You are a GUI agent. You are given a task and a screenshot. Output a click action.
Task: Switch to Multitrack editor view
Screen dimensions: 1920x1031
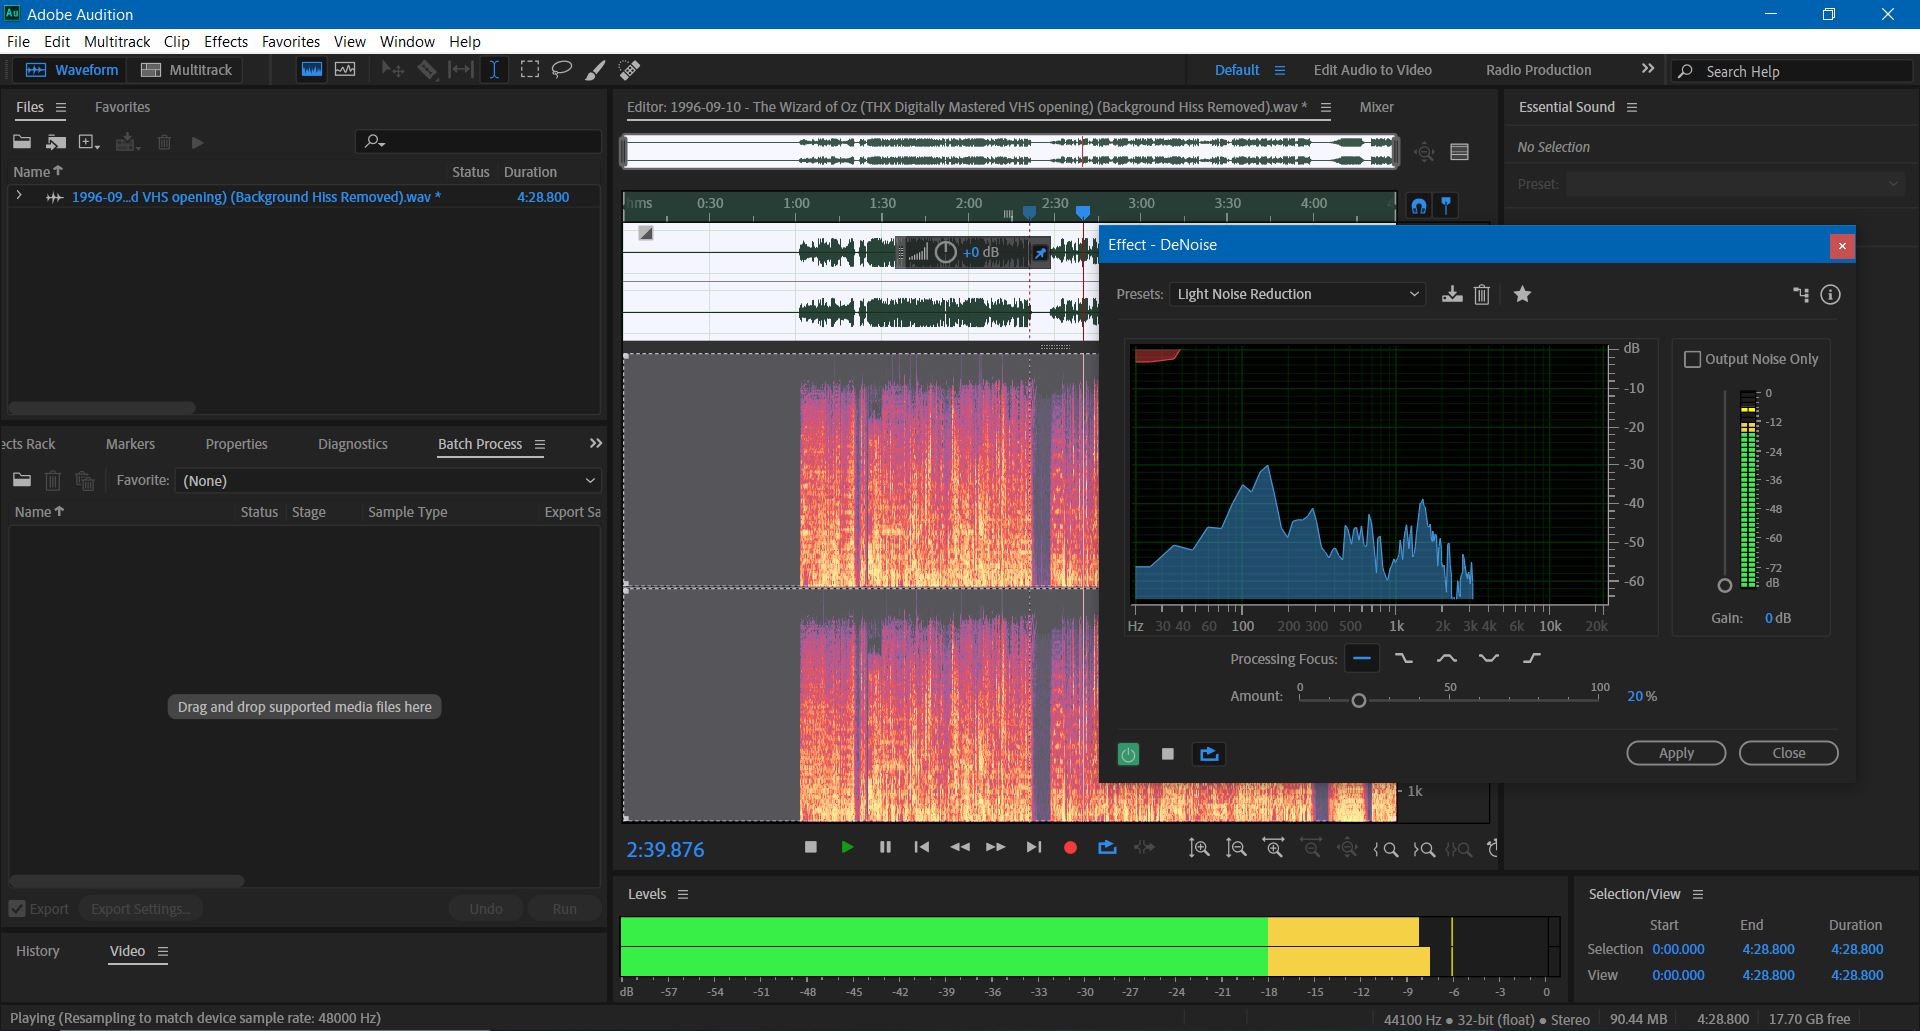(187, 70)
